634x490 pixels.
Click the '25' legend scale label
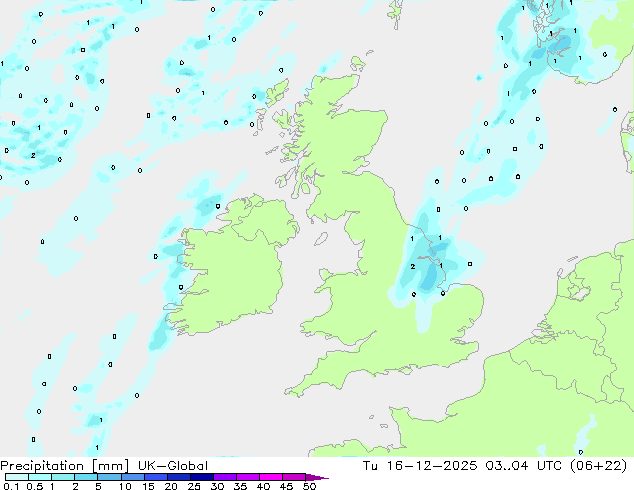tap(194, 486)
